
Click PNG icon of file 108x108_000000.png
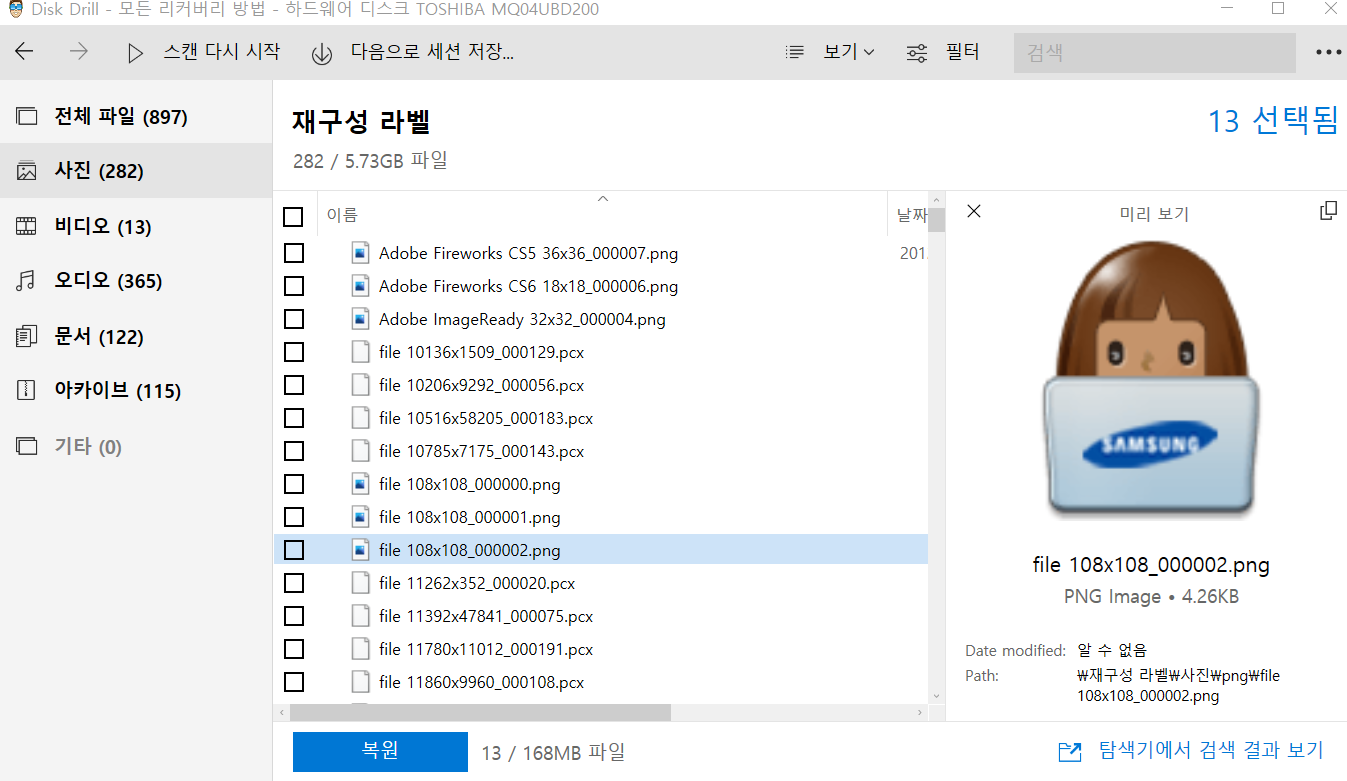360,484
